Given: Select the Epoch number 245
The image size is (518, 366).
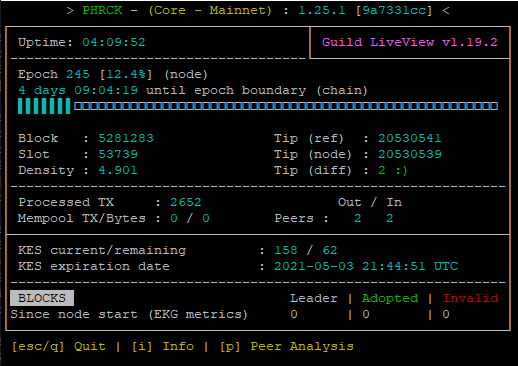Looking at the screenshot, I should 78,74.
